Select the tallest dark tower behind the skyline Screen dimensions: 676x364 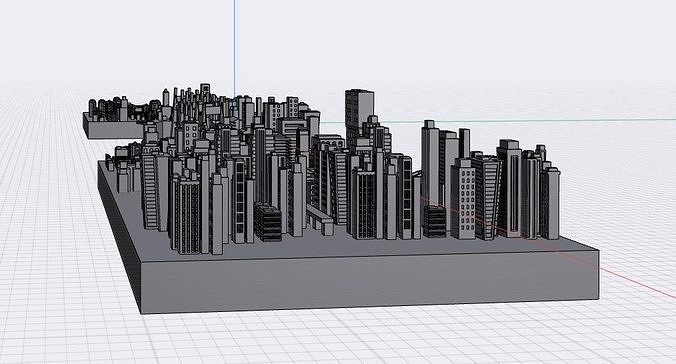(x=359, y=113)
